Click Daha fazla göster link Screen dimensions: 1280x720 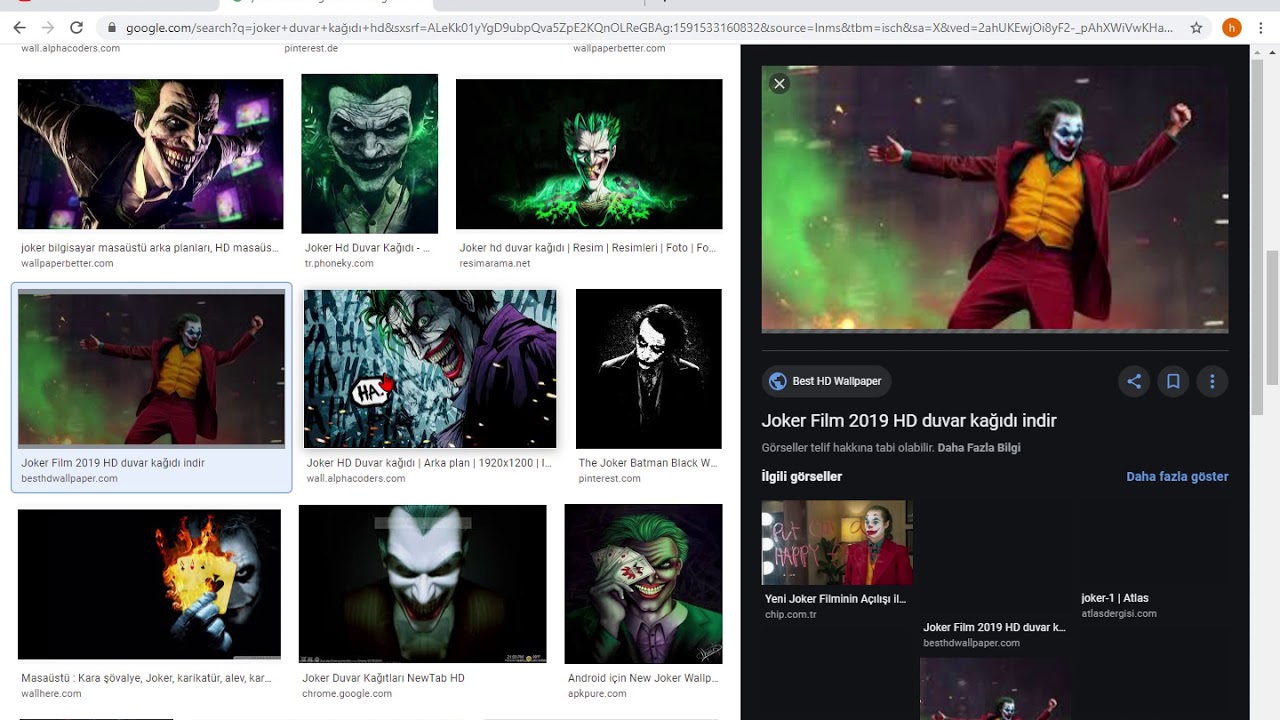[1177, 477]
